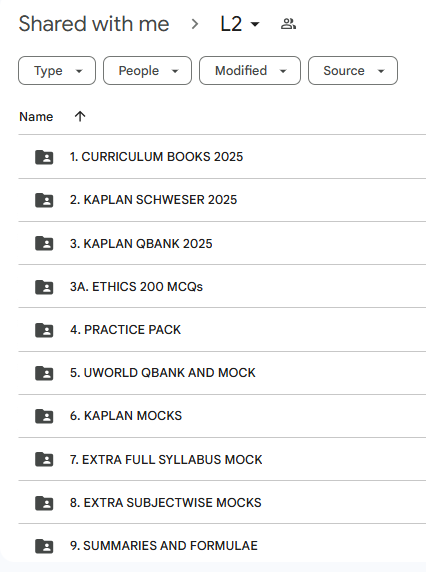The image size is (426, 572).
Task: Go back to Shared with me
Action: (94, 24)
